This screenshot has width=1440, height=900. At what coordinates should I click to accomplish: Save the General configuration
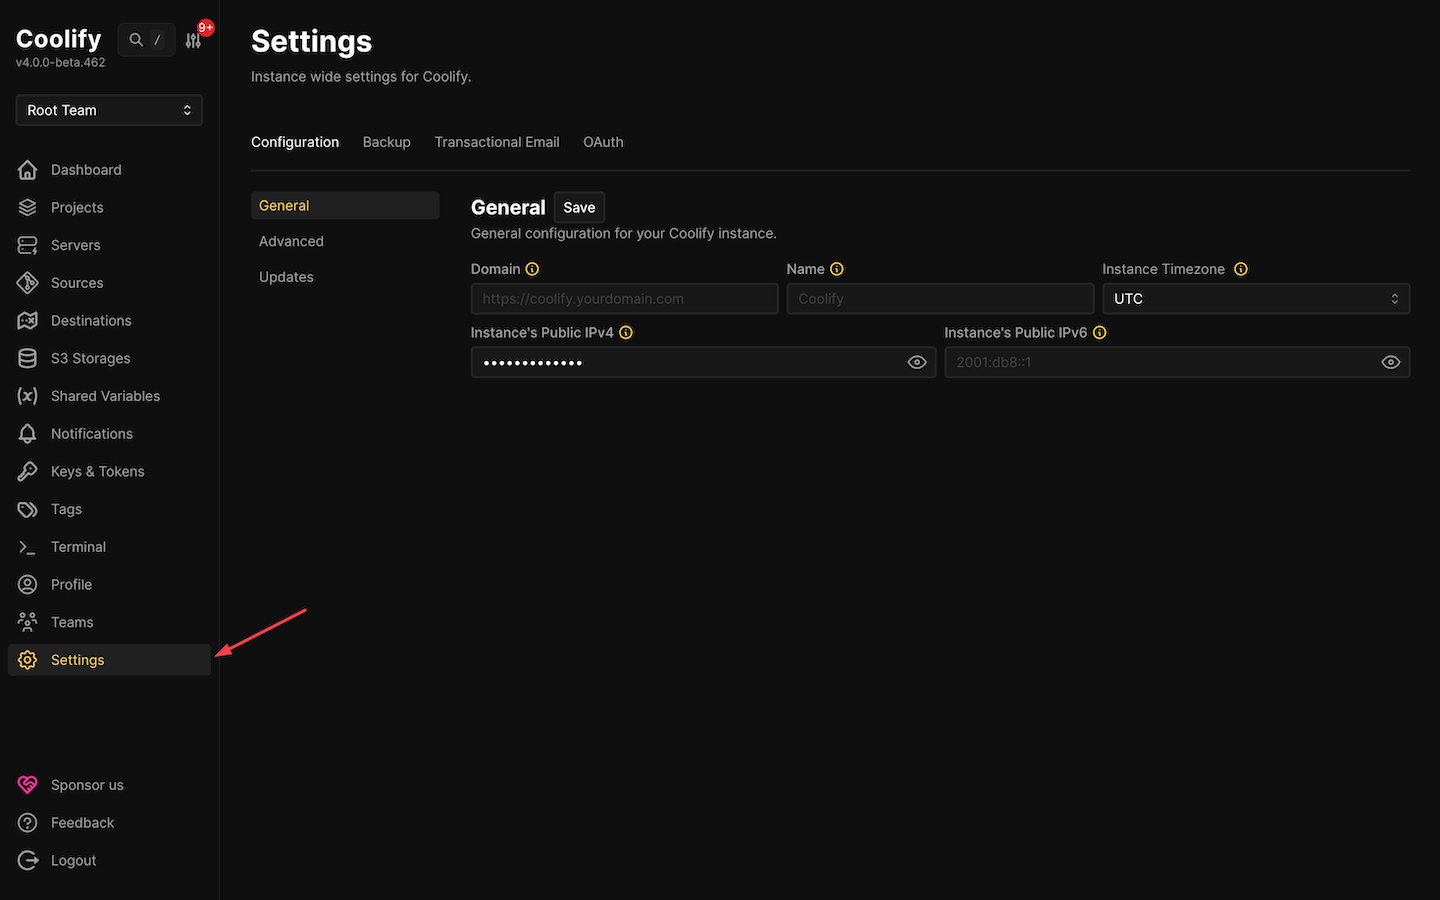point(579,207)
